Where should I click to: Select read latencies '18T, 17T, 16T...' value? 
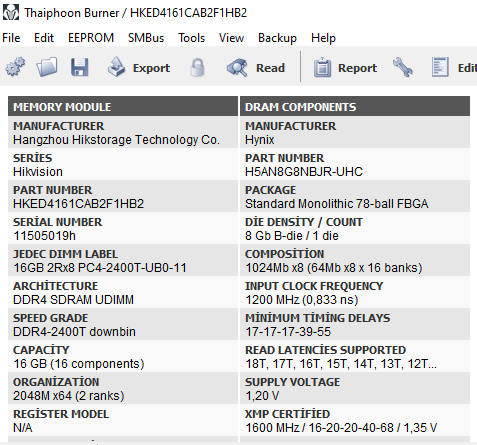tap(341, 364)
